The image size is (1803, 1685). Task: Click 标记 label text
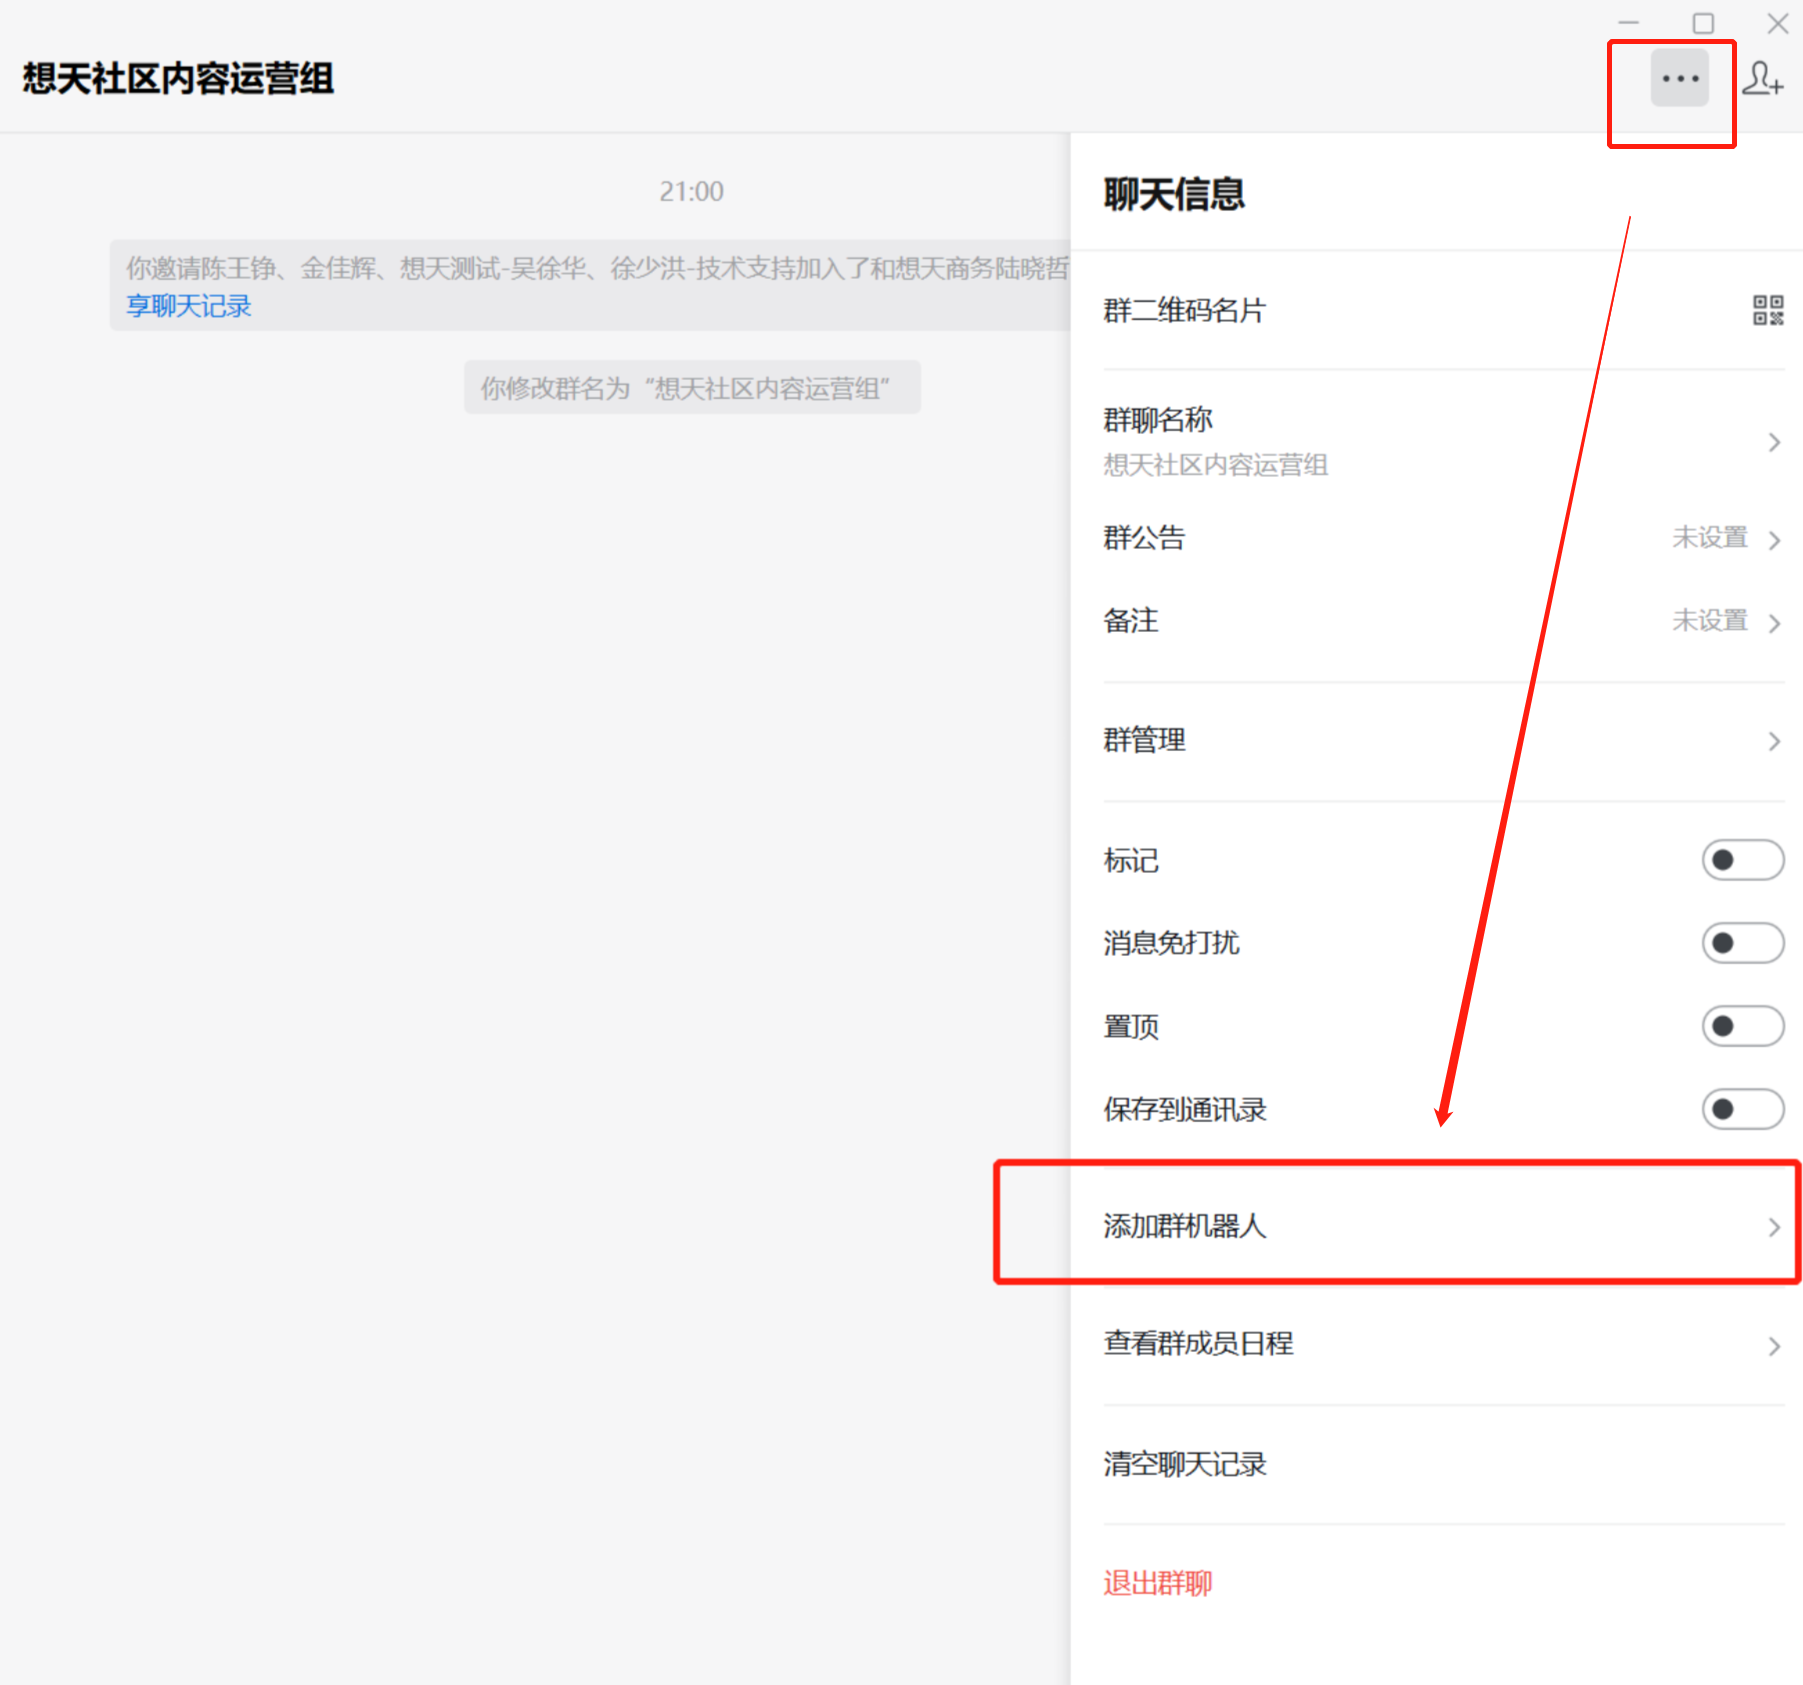click(1131, 860)
